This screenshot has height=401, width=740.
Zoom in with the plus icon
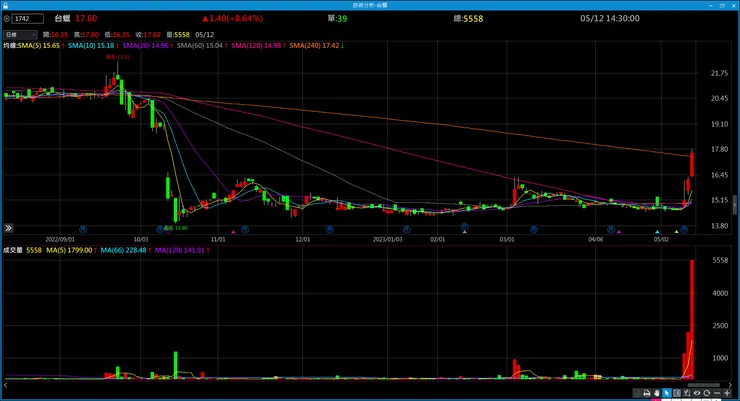tap(727, 393)
